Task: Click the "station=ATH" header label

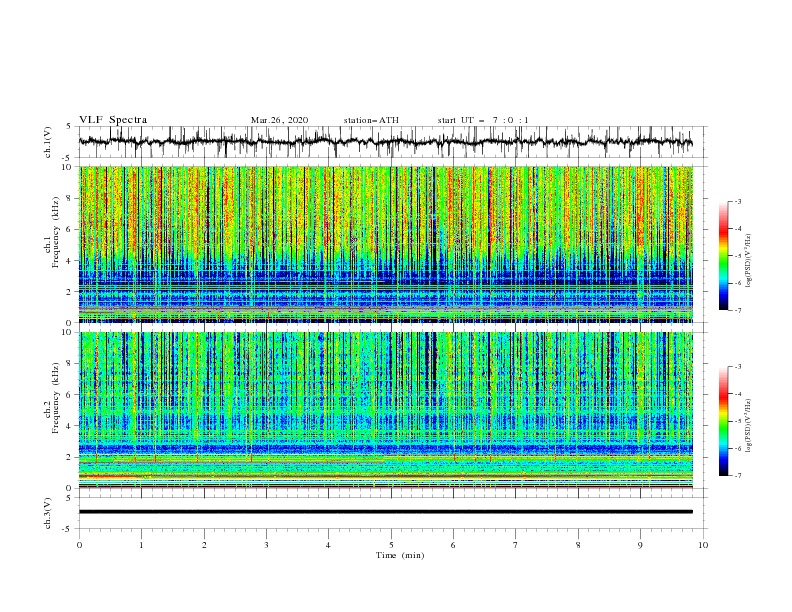Action: coord(371,120)
